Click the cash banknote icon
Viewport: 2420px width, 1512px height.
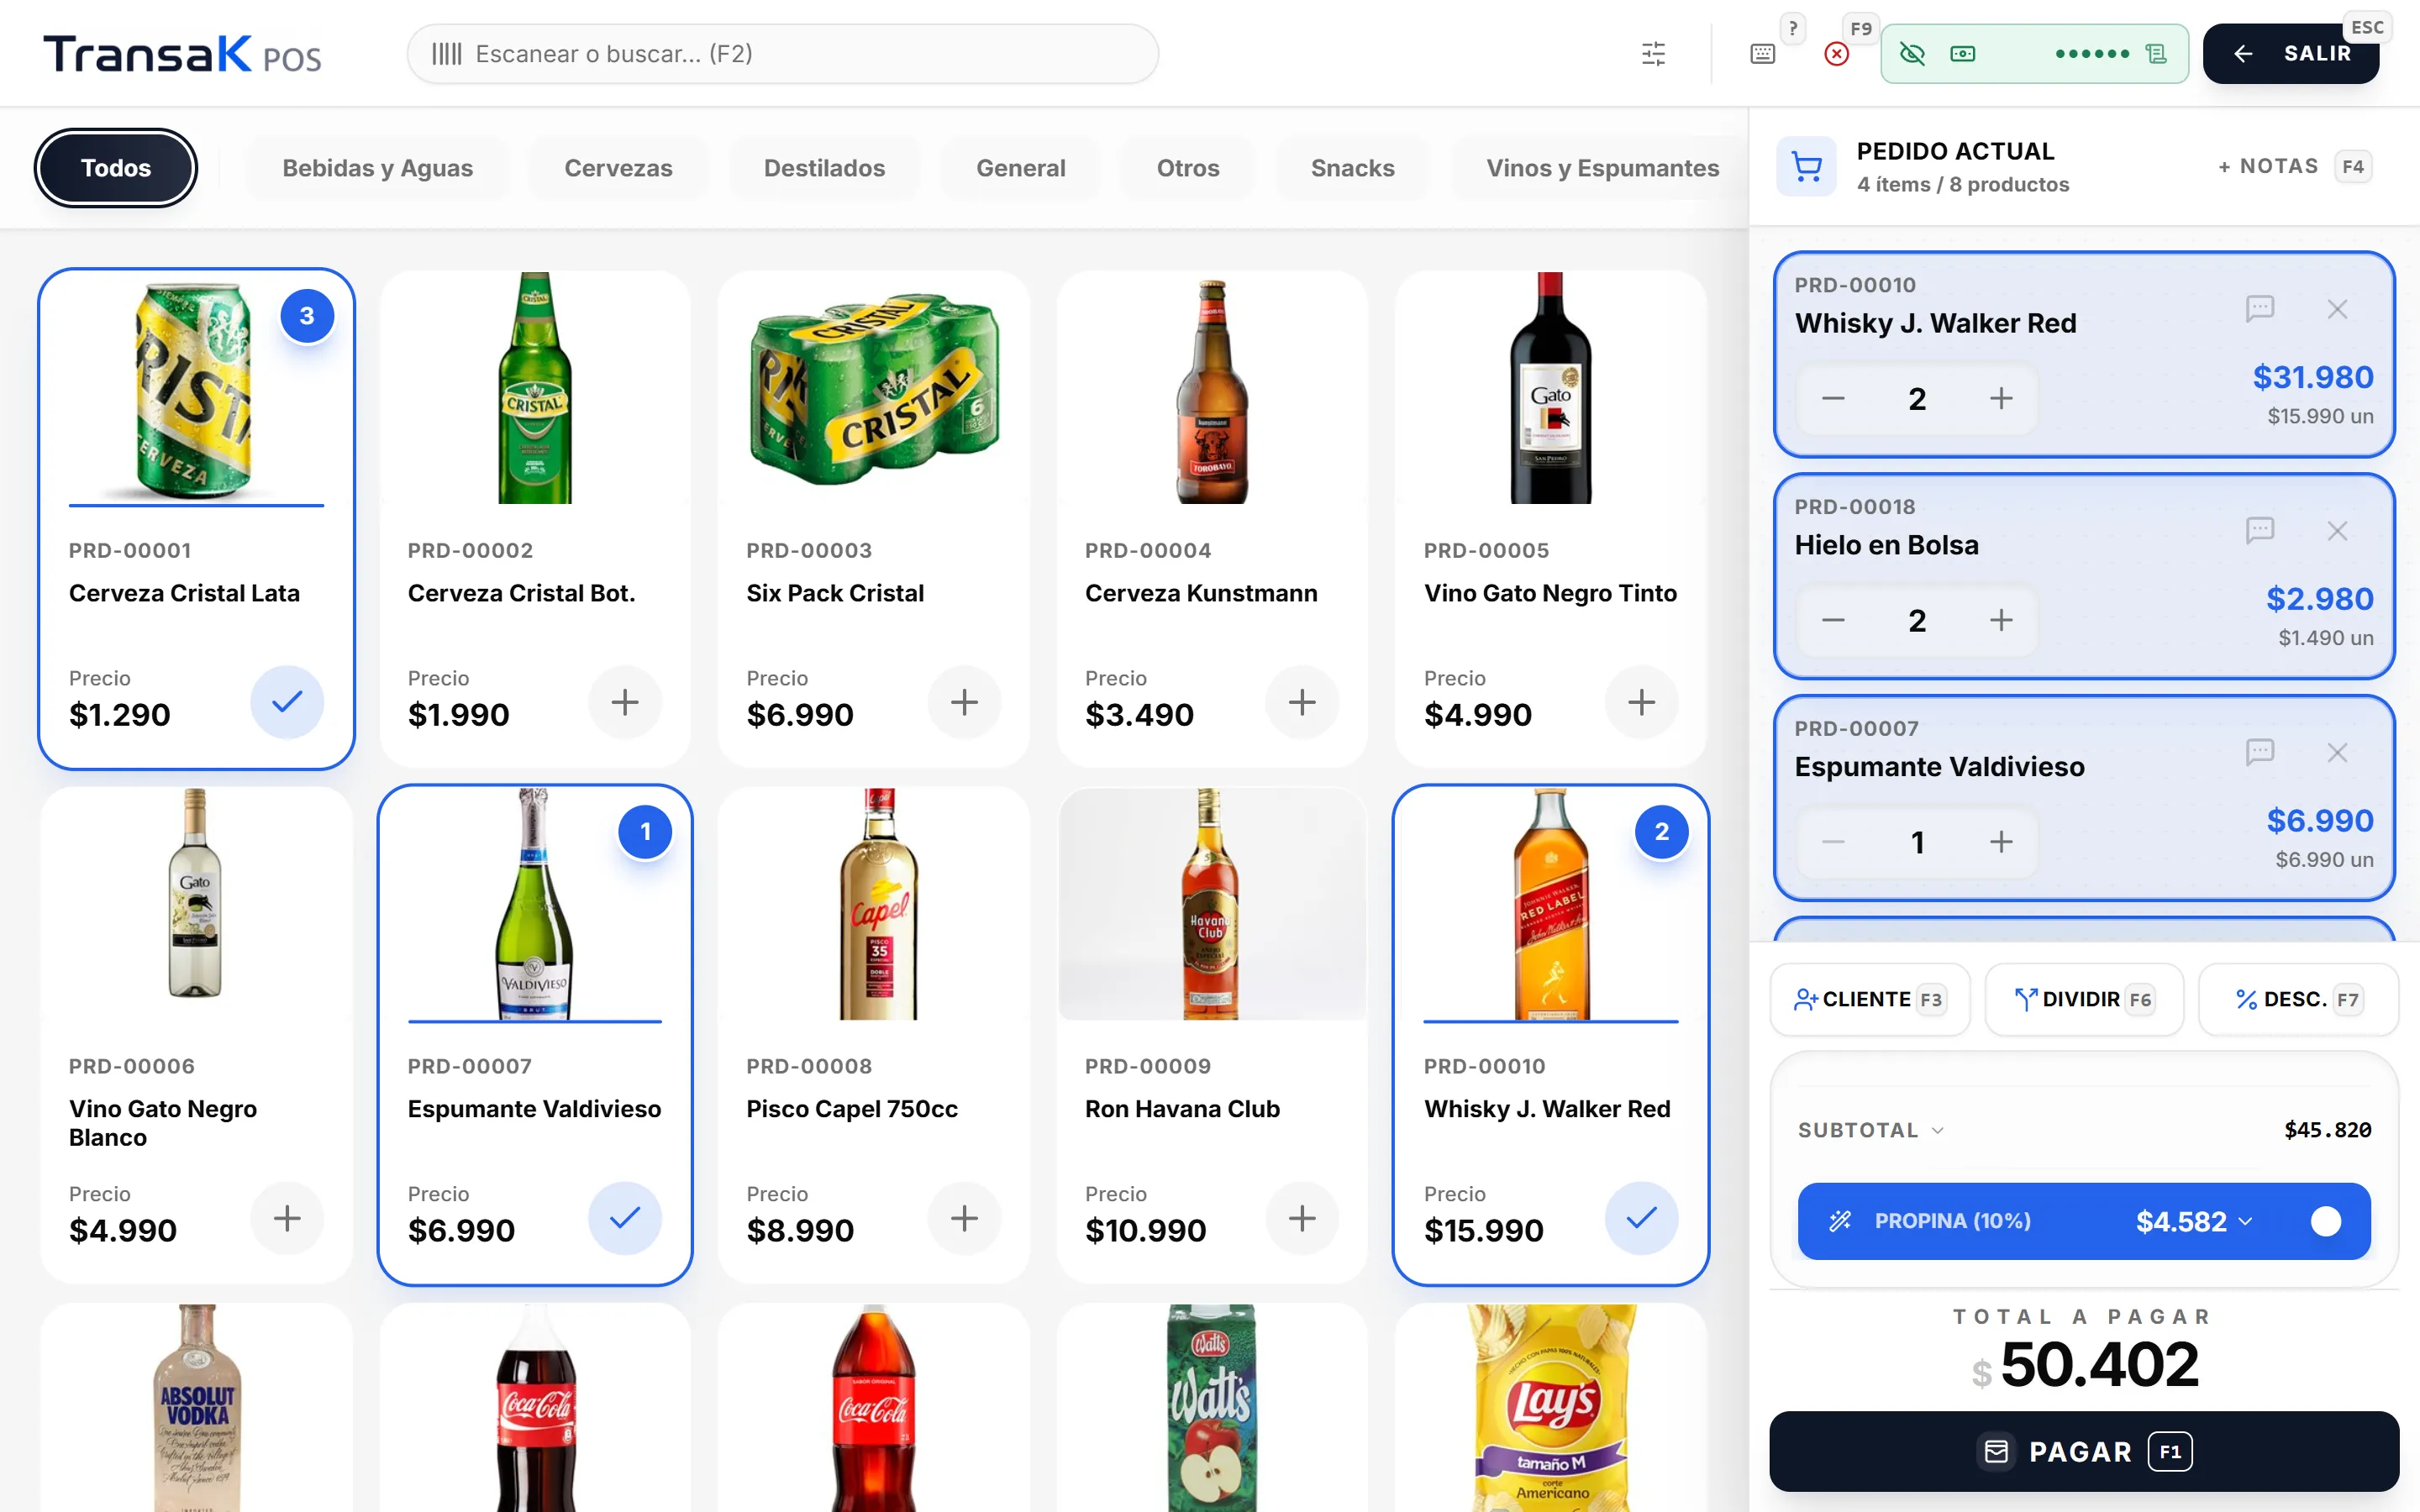(1962, 54)
